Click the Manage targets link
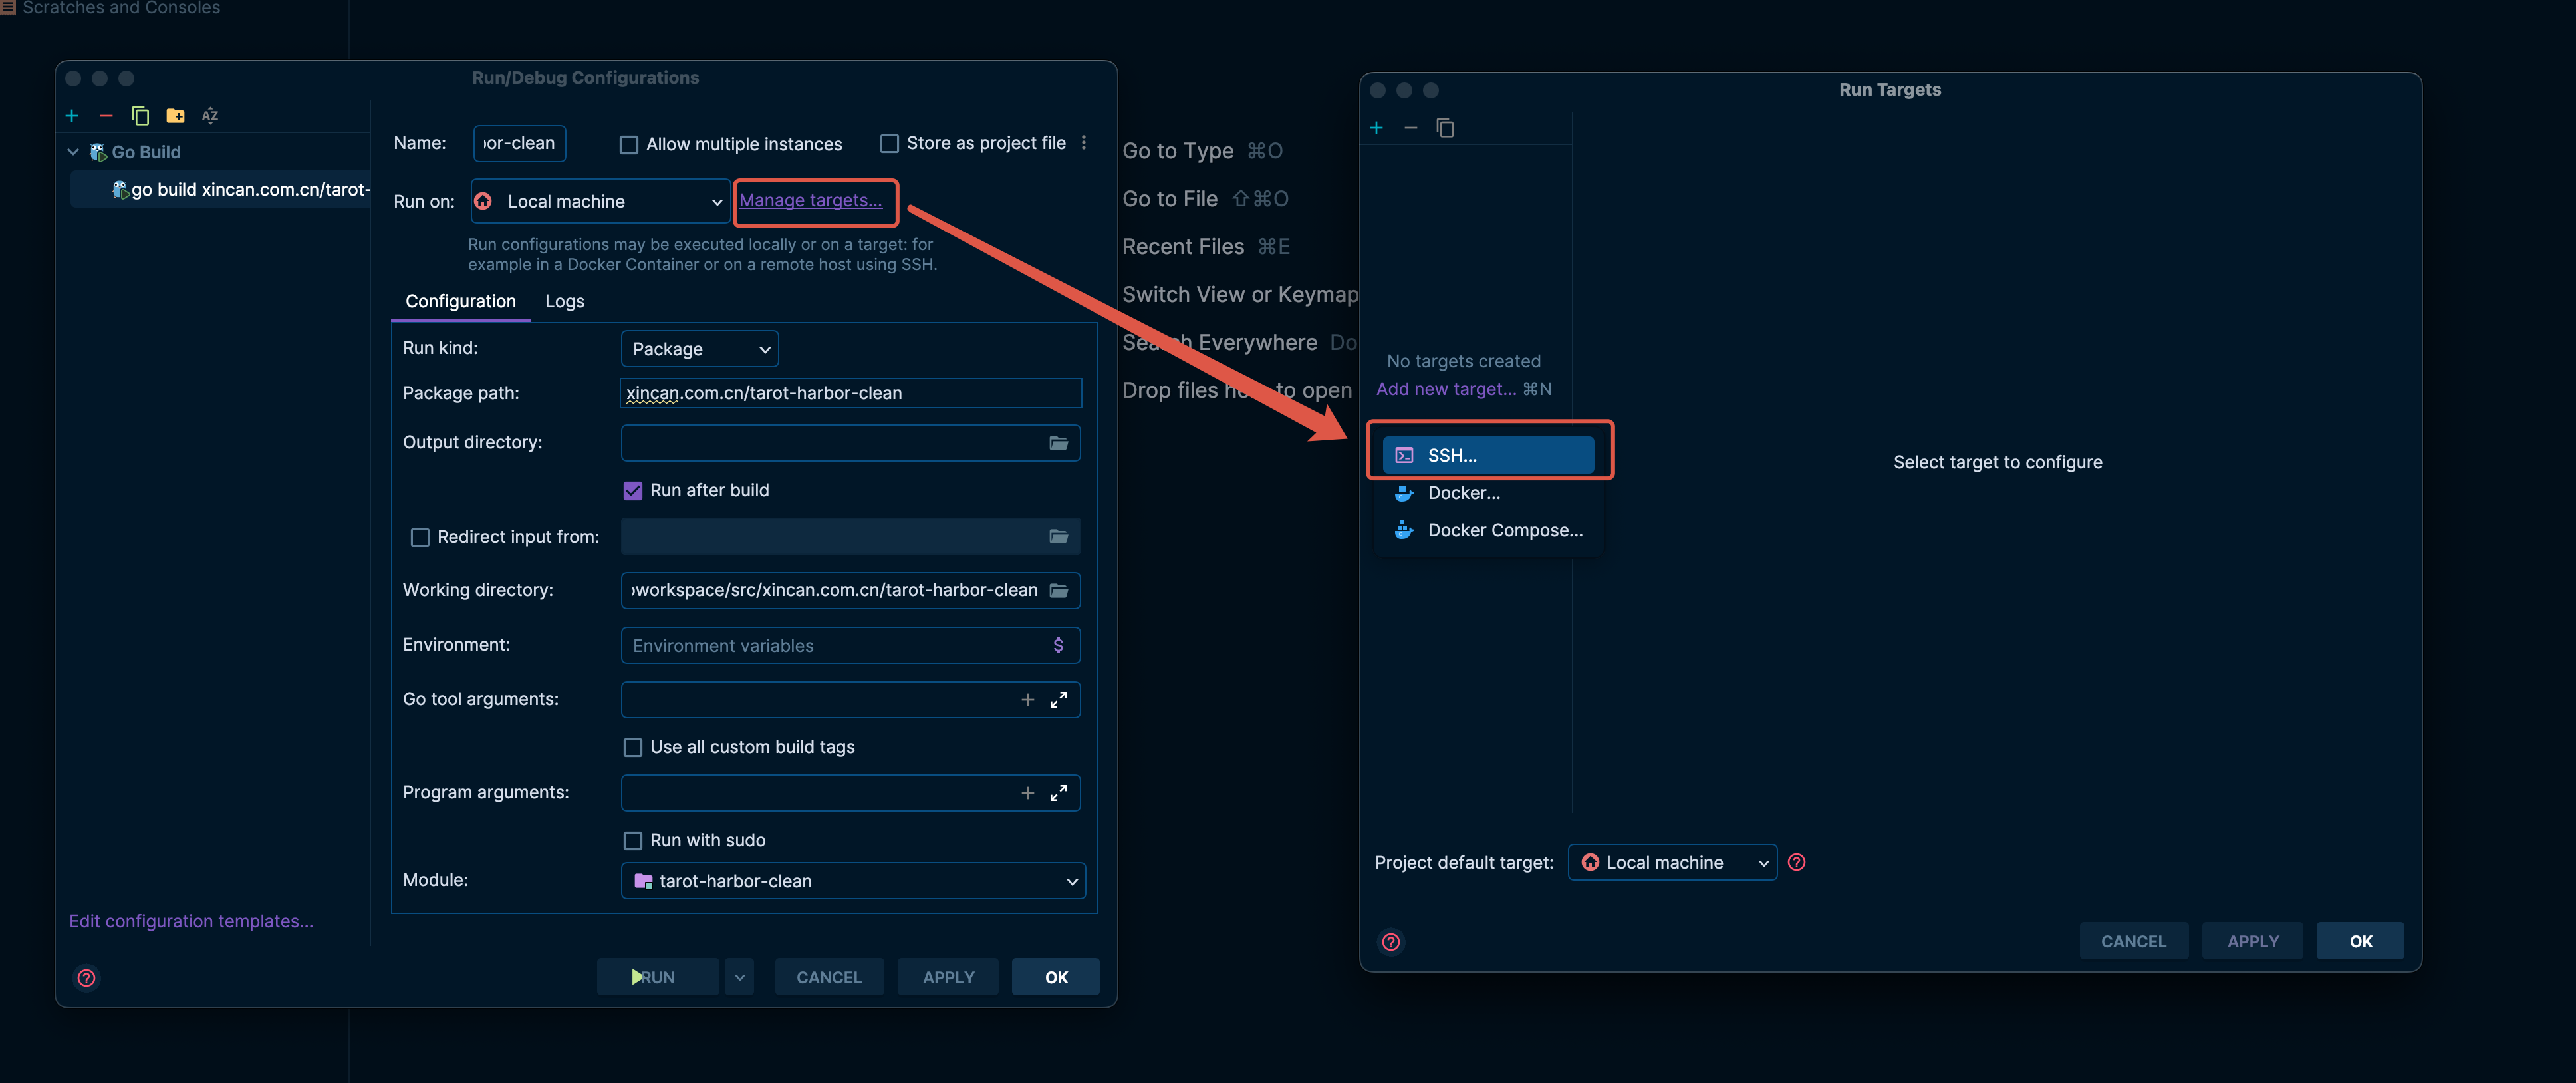 click(810, 200)
